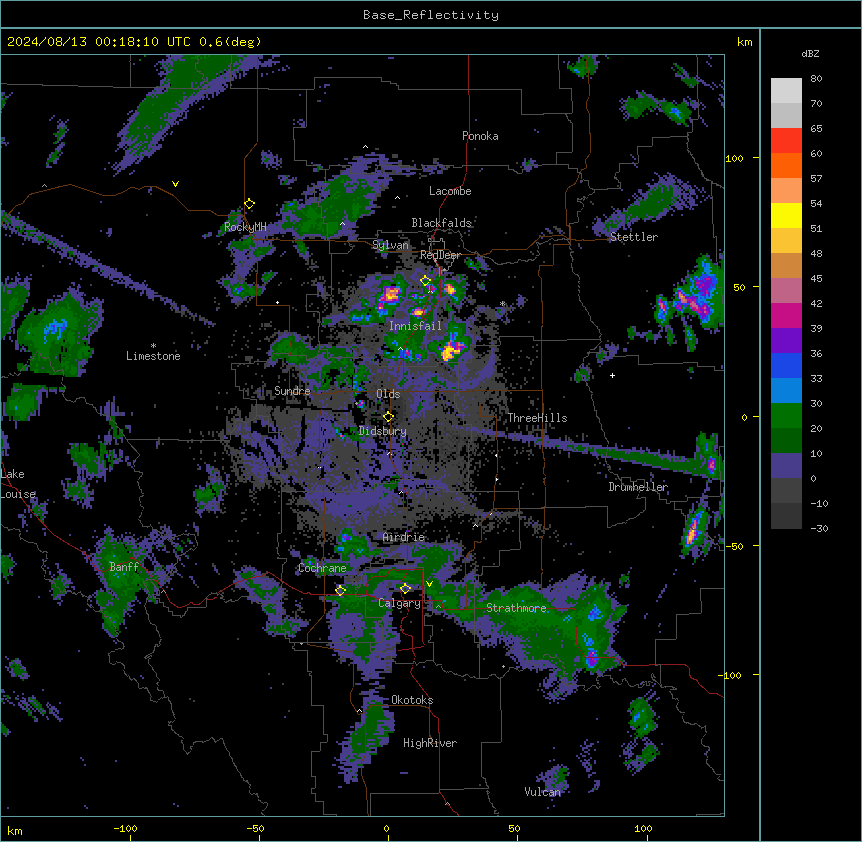Click the Strathmore label

point(516,608)
